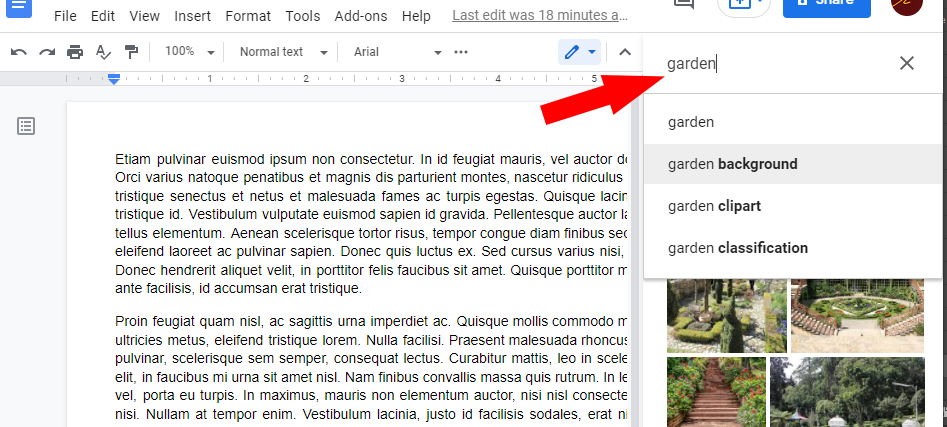Open the account profile avatar
This screenshot has height=427, width=947.
(x=907, y=6)
